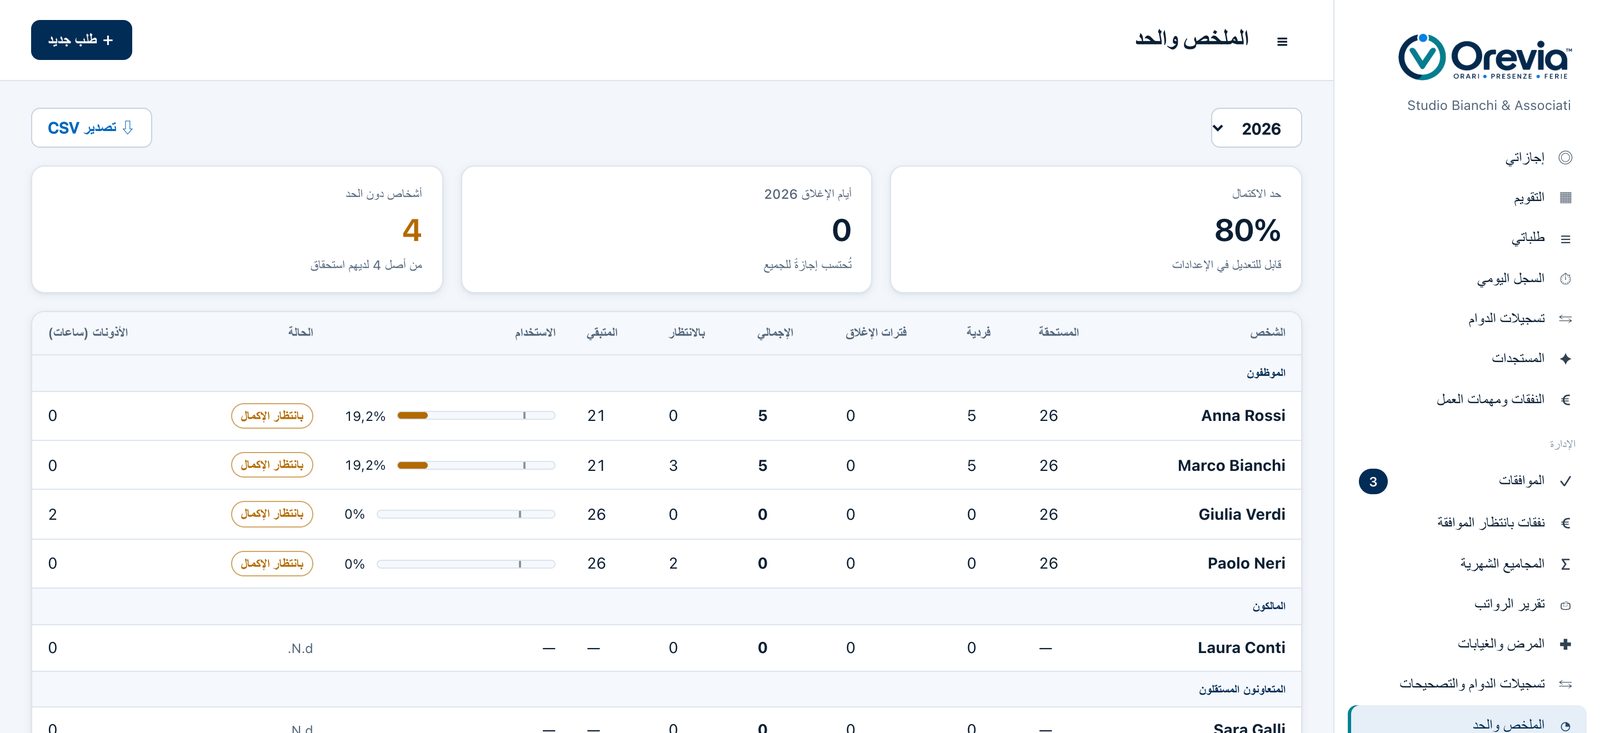Click the المرض والغيابات plus icon
Viewport: 1600px width, 733px height.
[1565, 644]
